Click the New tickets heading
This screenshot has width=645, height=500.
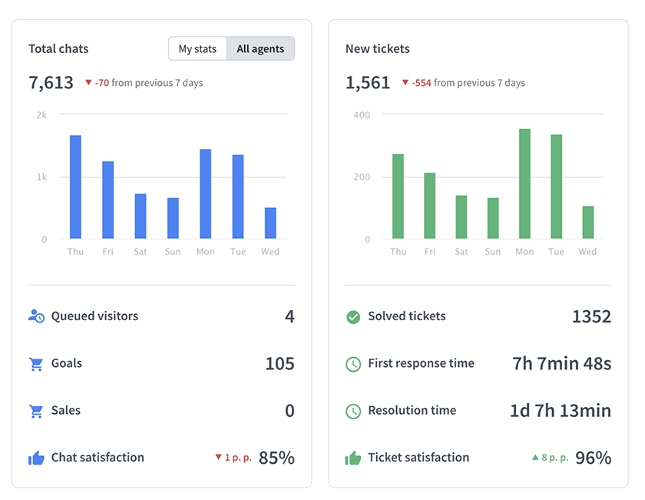377,49
